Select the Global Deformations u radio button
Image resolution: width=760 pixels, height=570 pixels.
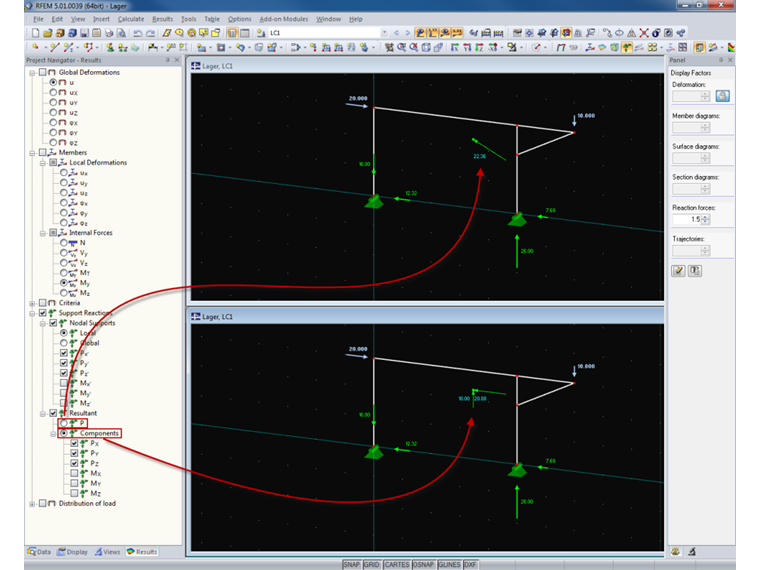tap(53, 82)
